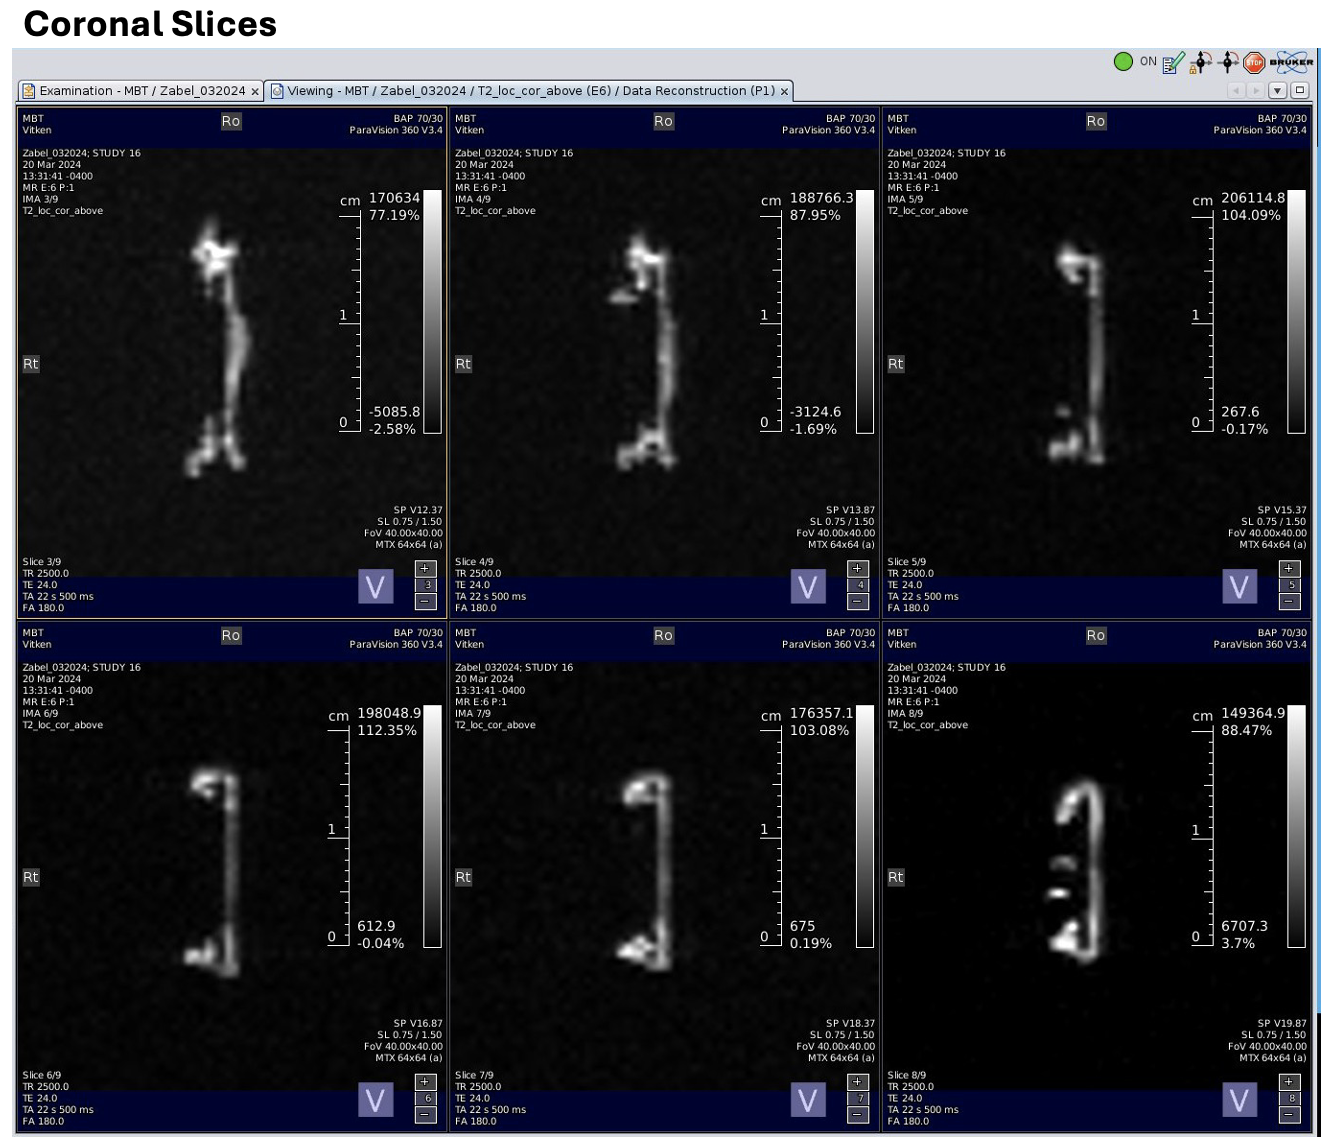The image size is (1330, 1138).
Task: Click the adjustment icon without padlock
Action: [1229, 63]
